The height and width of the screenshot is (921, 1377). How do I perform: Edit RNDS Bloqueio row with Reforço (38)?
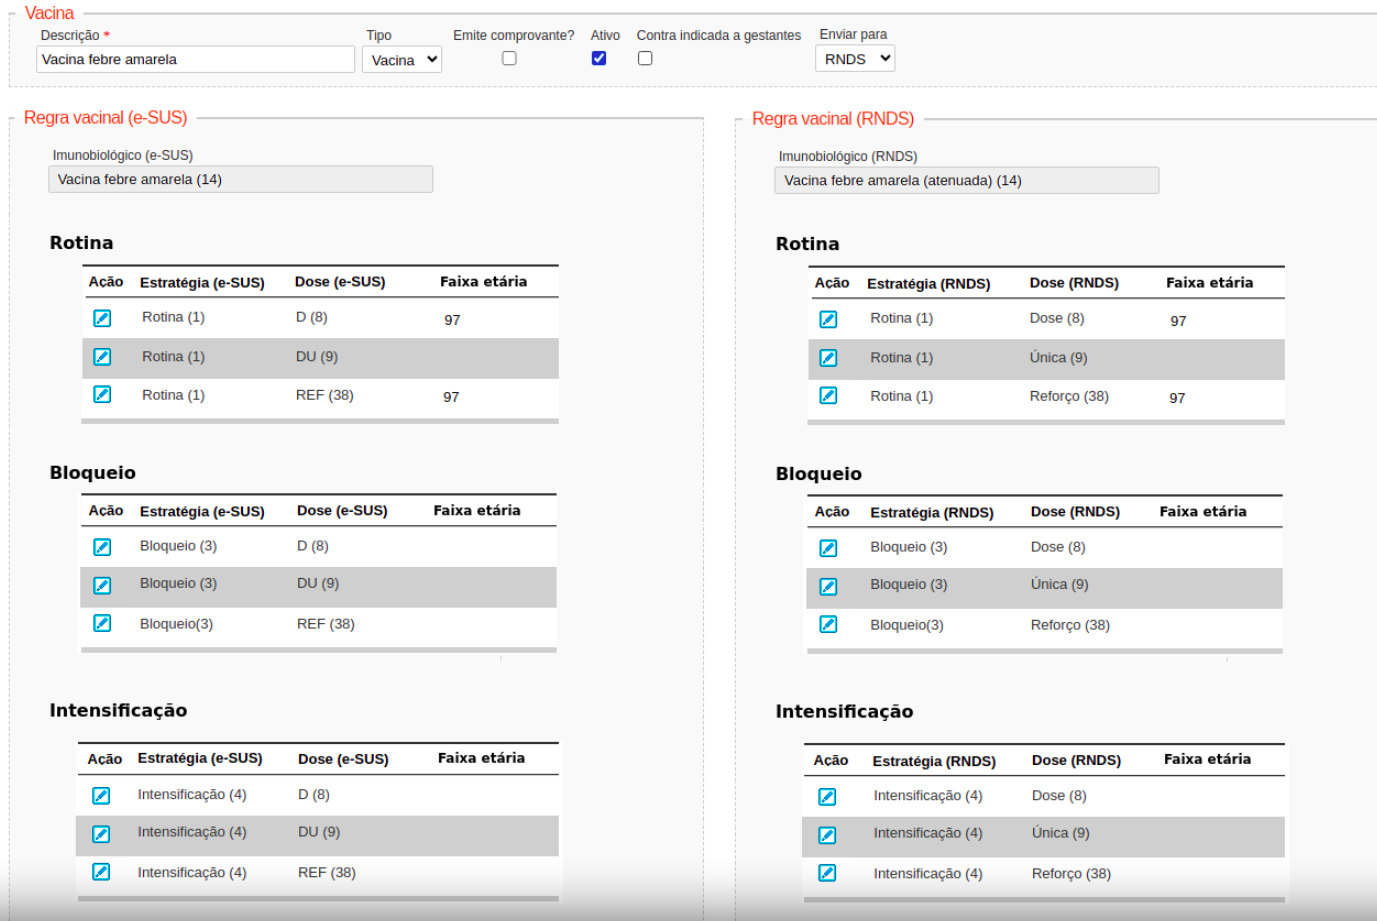[828, 624]
